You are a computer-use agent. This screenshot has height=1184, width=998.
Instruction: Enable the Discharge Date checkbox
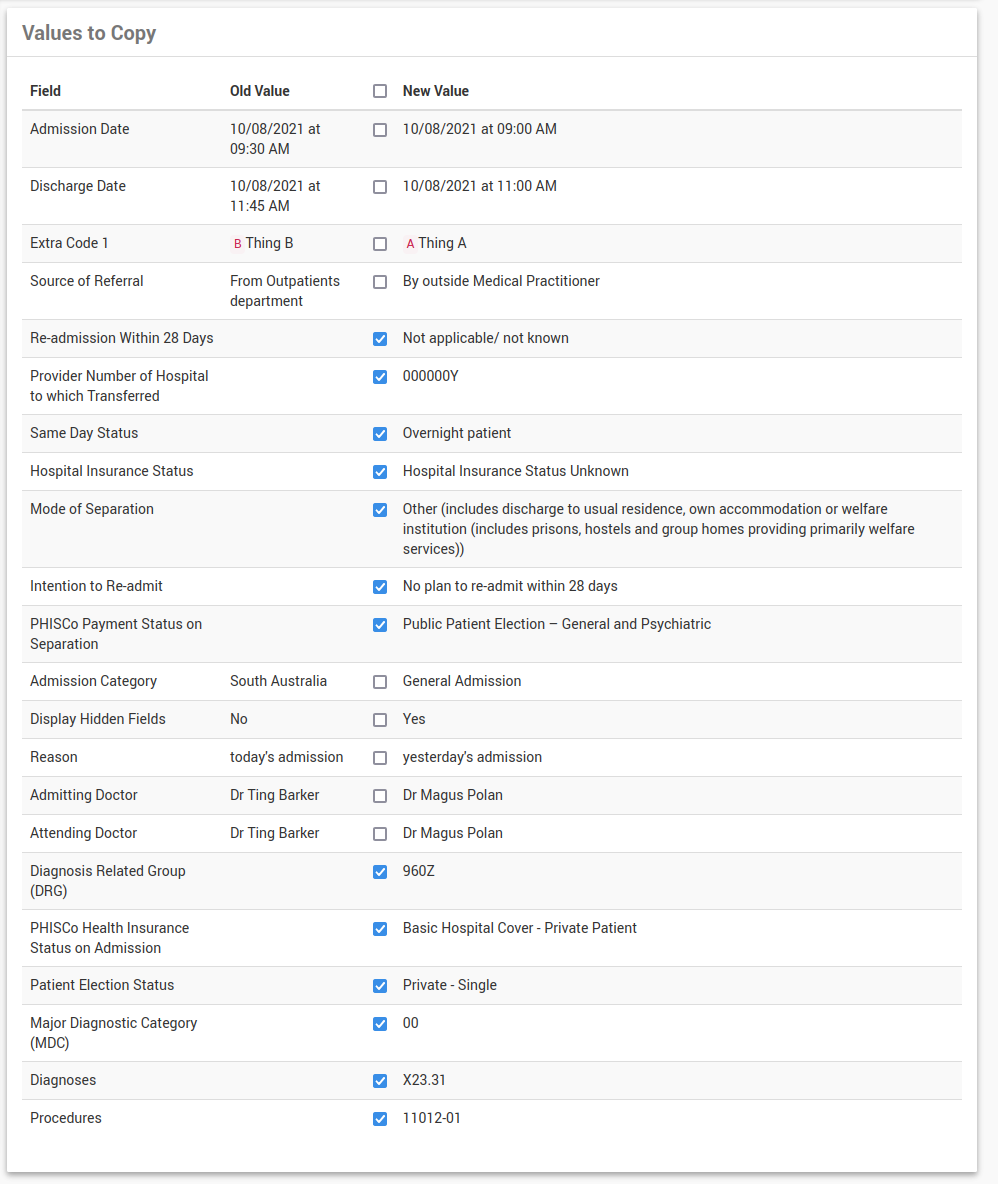(380, 187)
